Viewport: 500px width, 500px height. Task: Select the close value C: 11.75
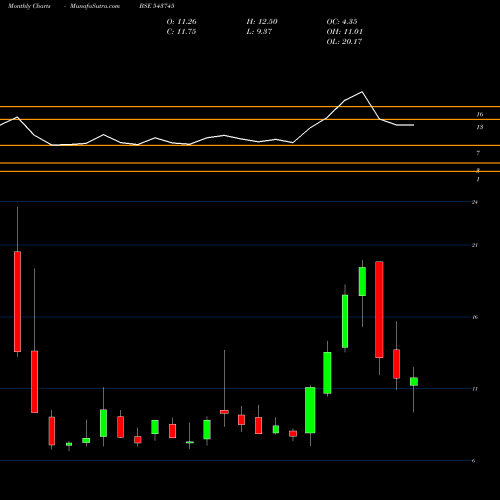pos(181,32)
